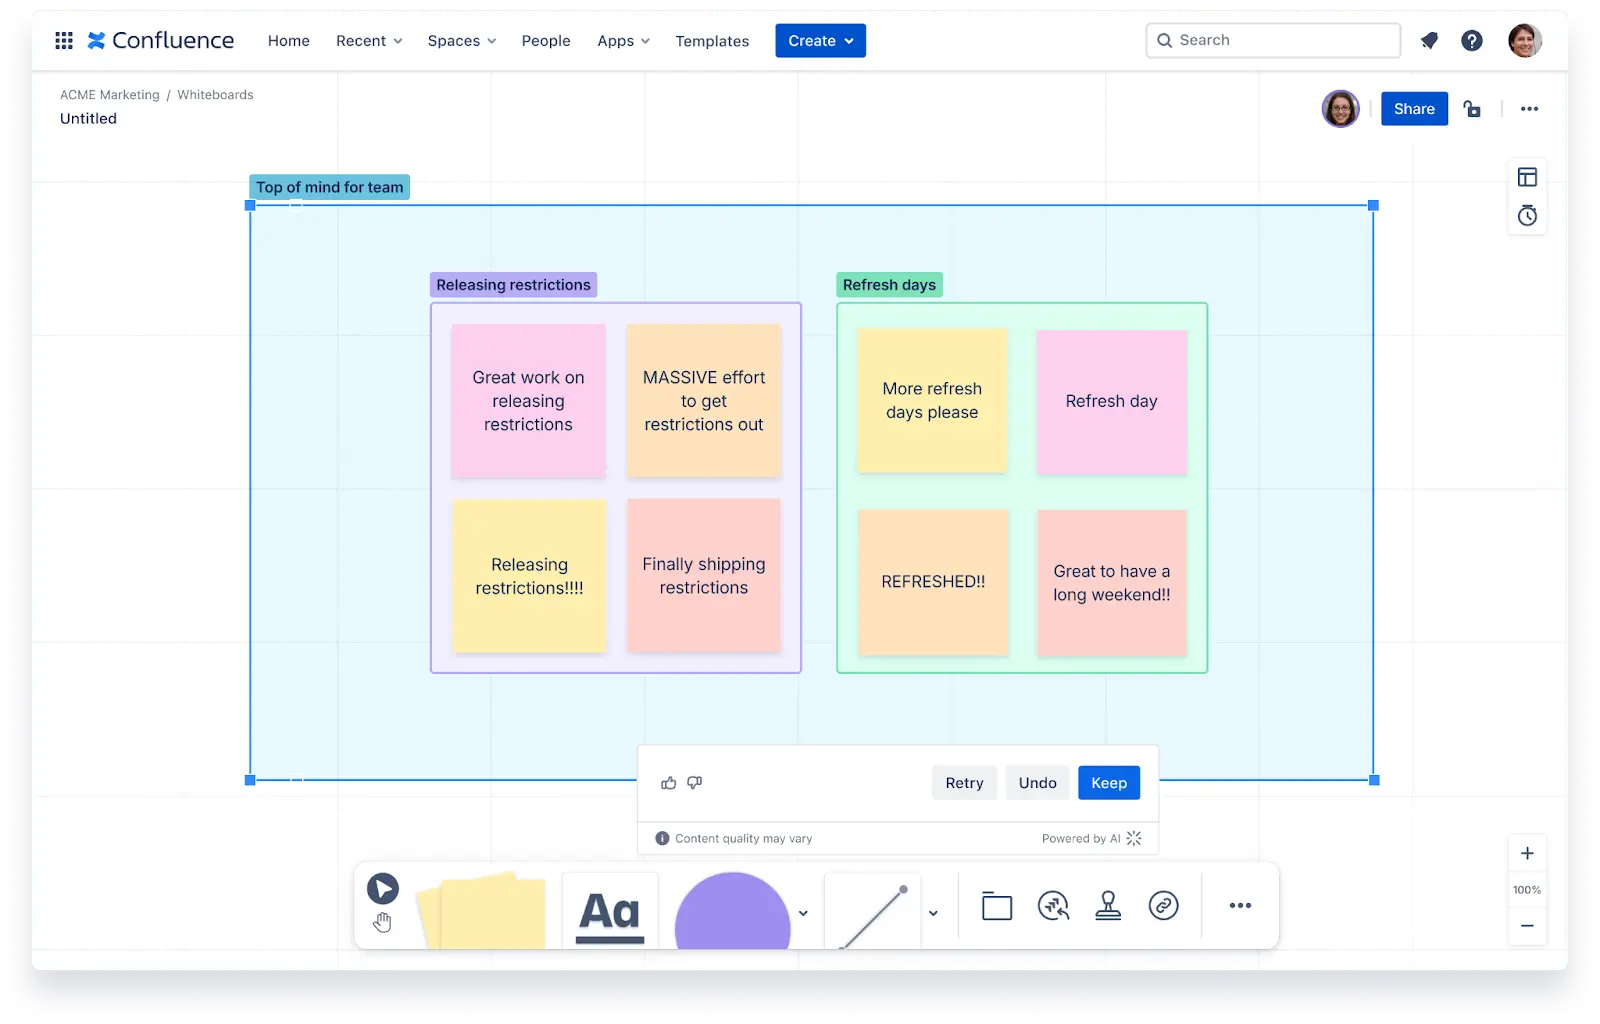Click the notifications icon in the header

click(1429, 40)
